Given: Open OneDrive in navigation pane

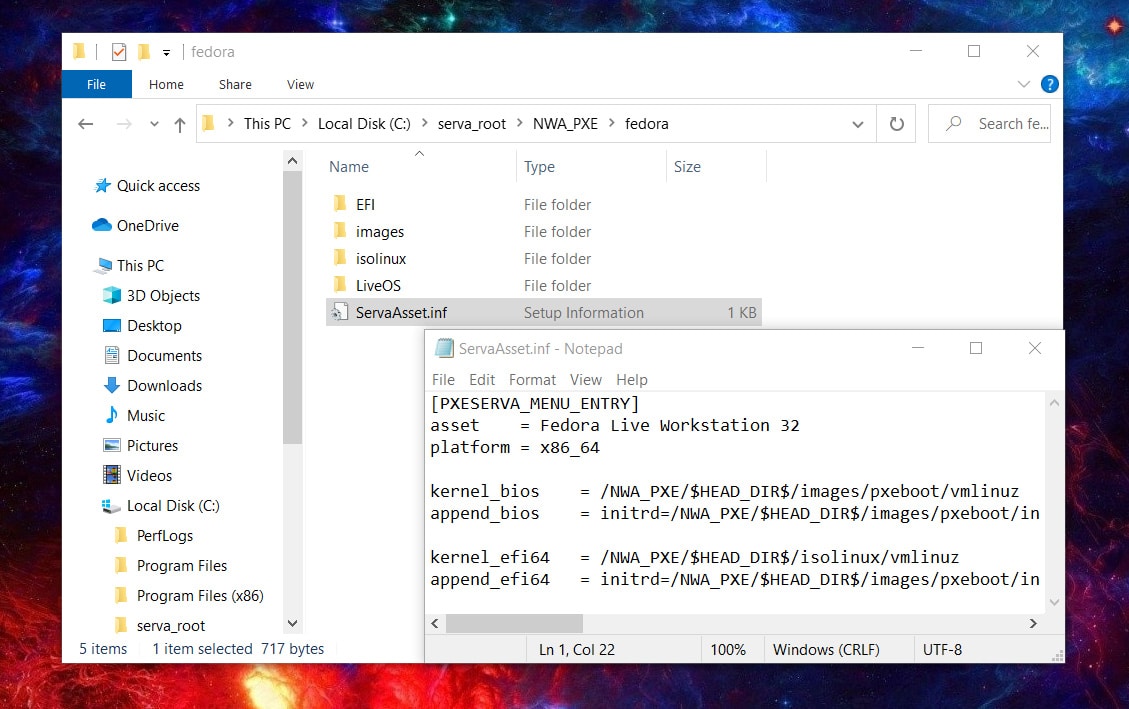Looking at the screenshot, I should (x=148, y=225).
